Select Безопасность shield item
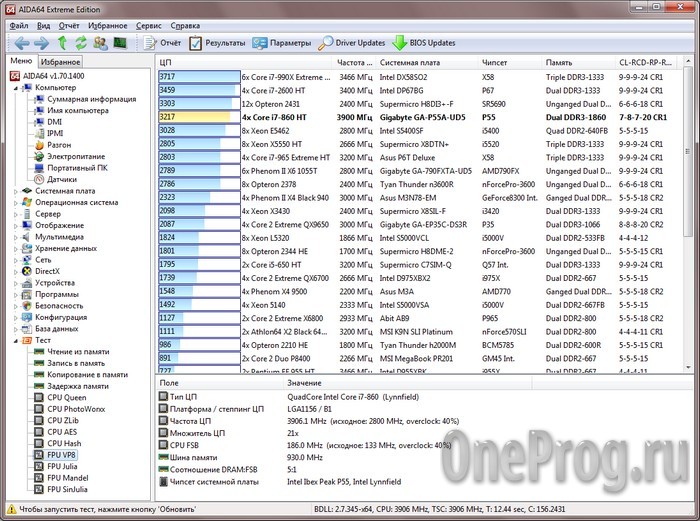 point(59,306)
